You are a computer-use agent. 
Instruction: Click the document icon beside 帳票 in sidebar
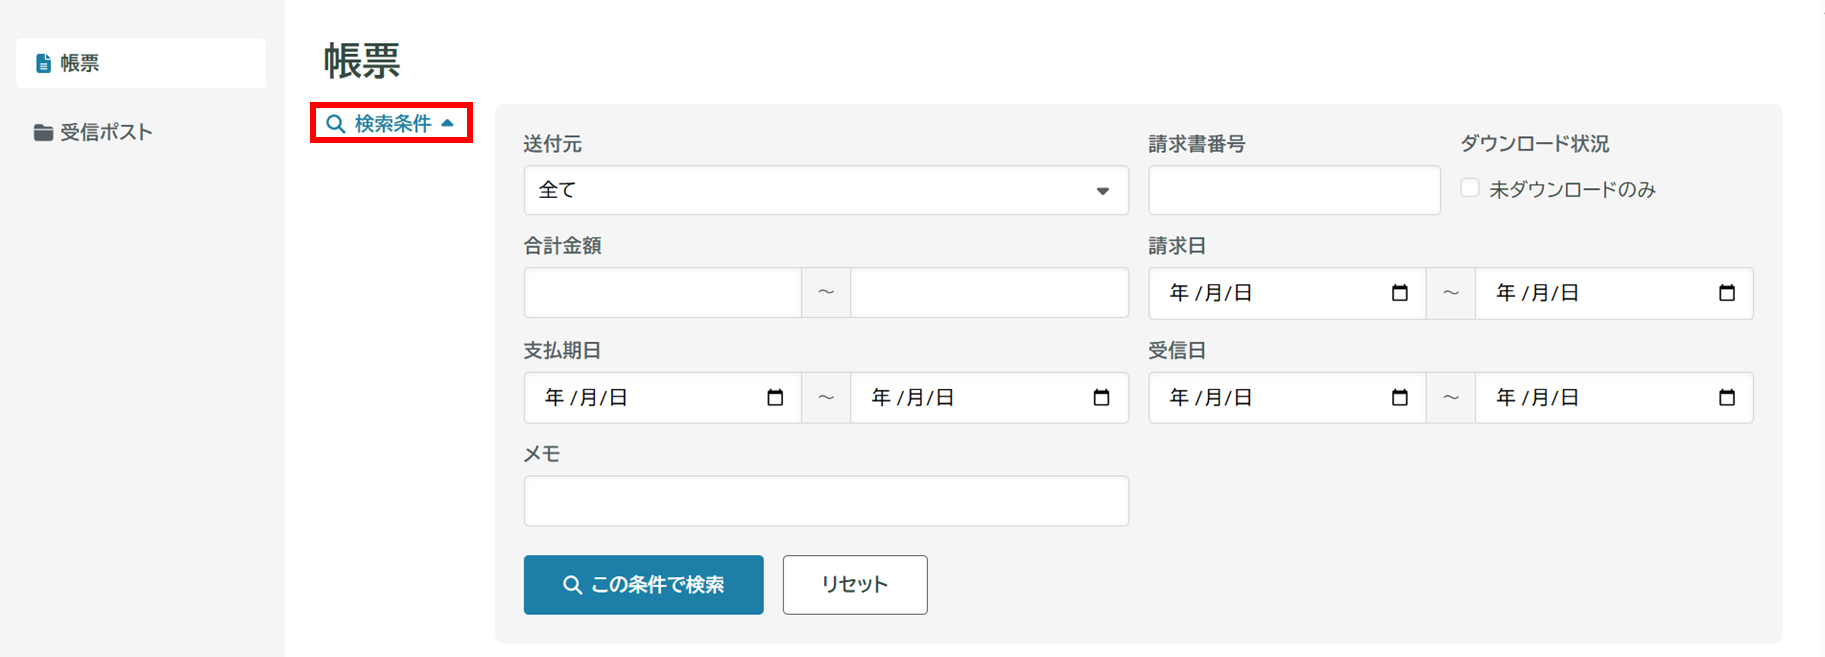[x=43, y=64]
